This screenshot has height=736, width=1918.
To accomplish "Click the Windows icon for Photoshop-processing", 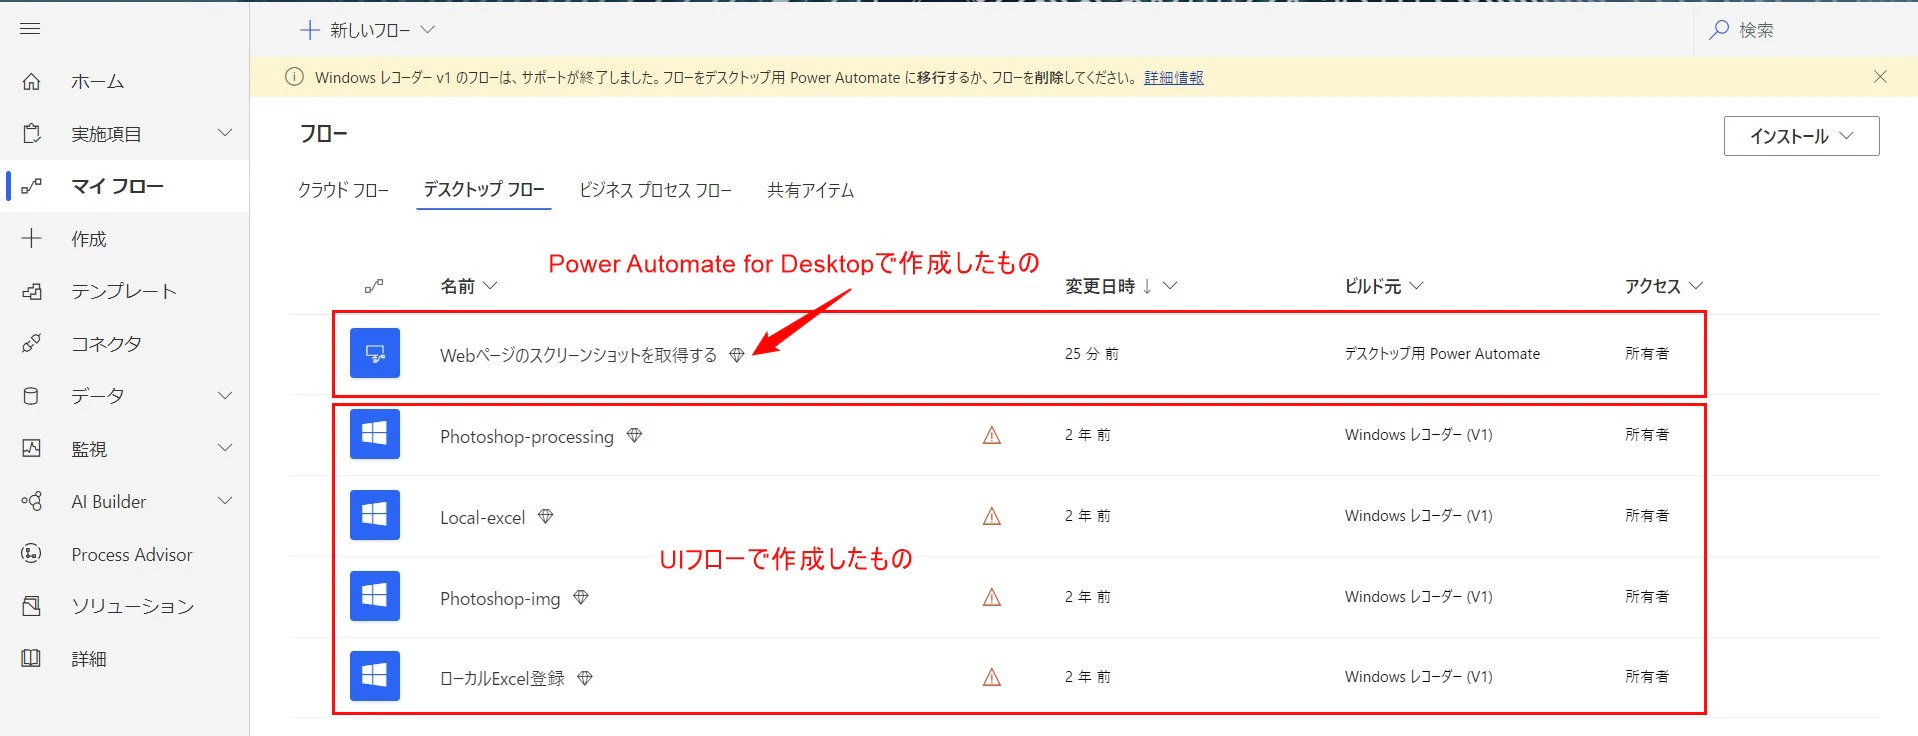I will pos(375,434).
